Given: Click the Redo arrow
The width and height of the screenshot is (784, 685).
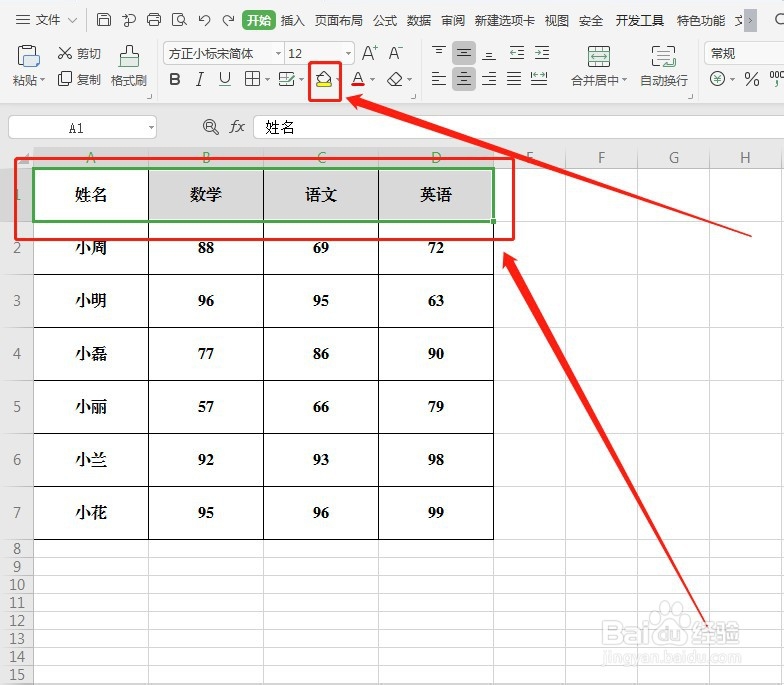Looking at the screenshot, I should tap(228, 20).
